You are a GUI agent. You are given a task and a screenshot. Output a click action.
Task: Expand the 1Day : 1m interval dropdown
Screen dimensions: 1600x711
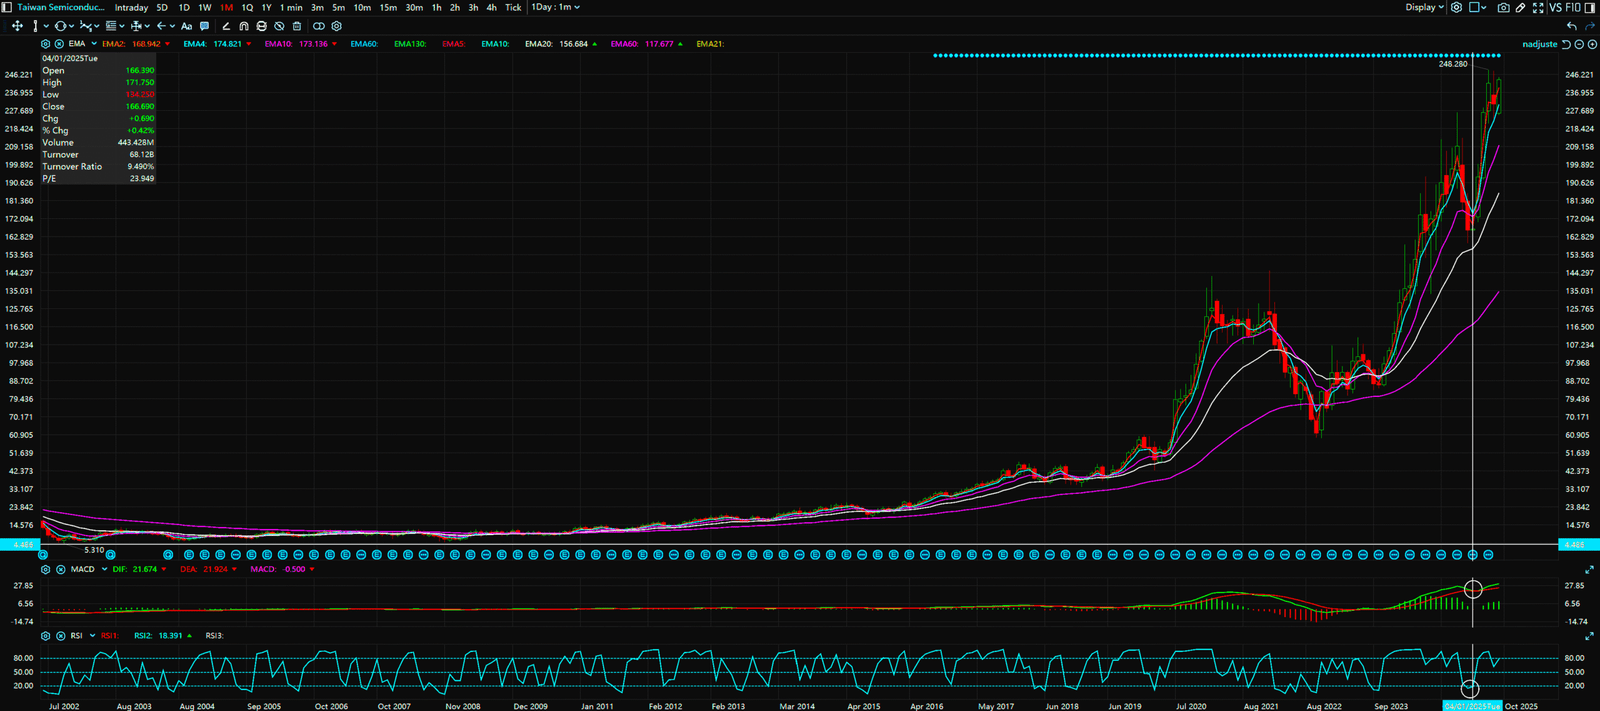tap(555, 7)
